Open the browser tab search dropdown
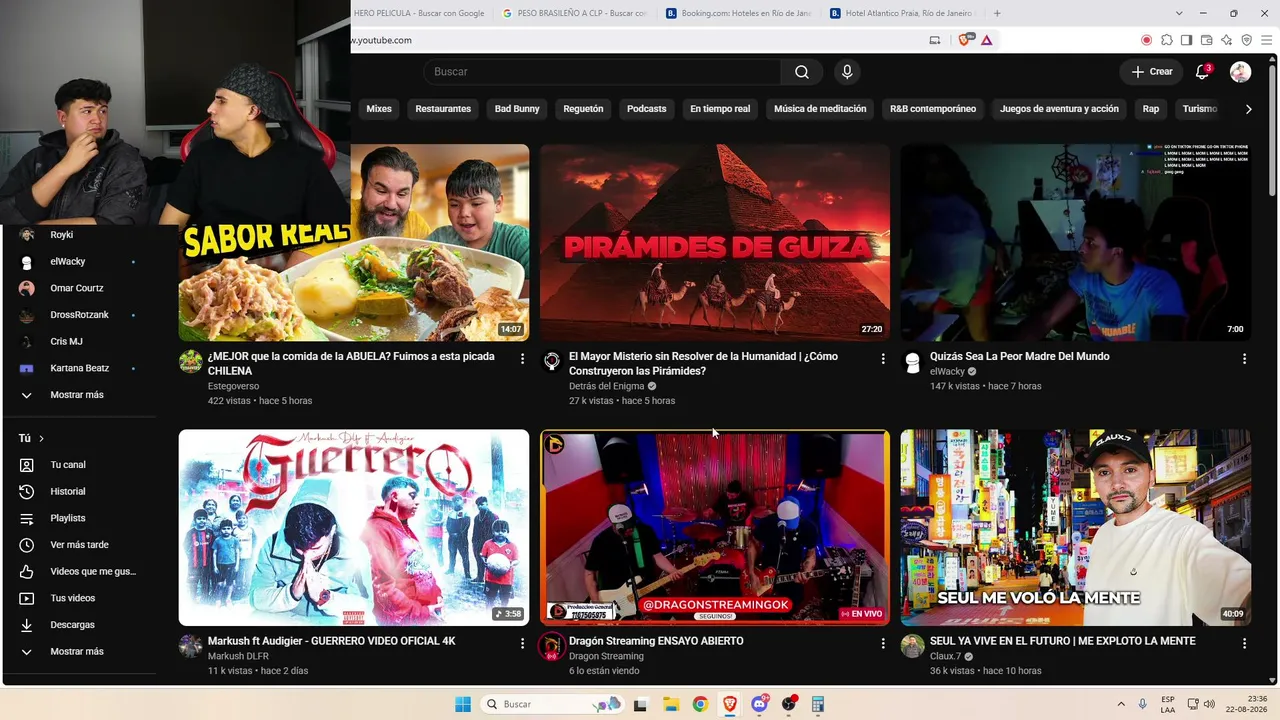This screenshot has width=1280, height=720. (1179, 13)
